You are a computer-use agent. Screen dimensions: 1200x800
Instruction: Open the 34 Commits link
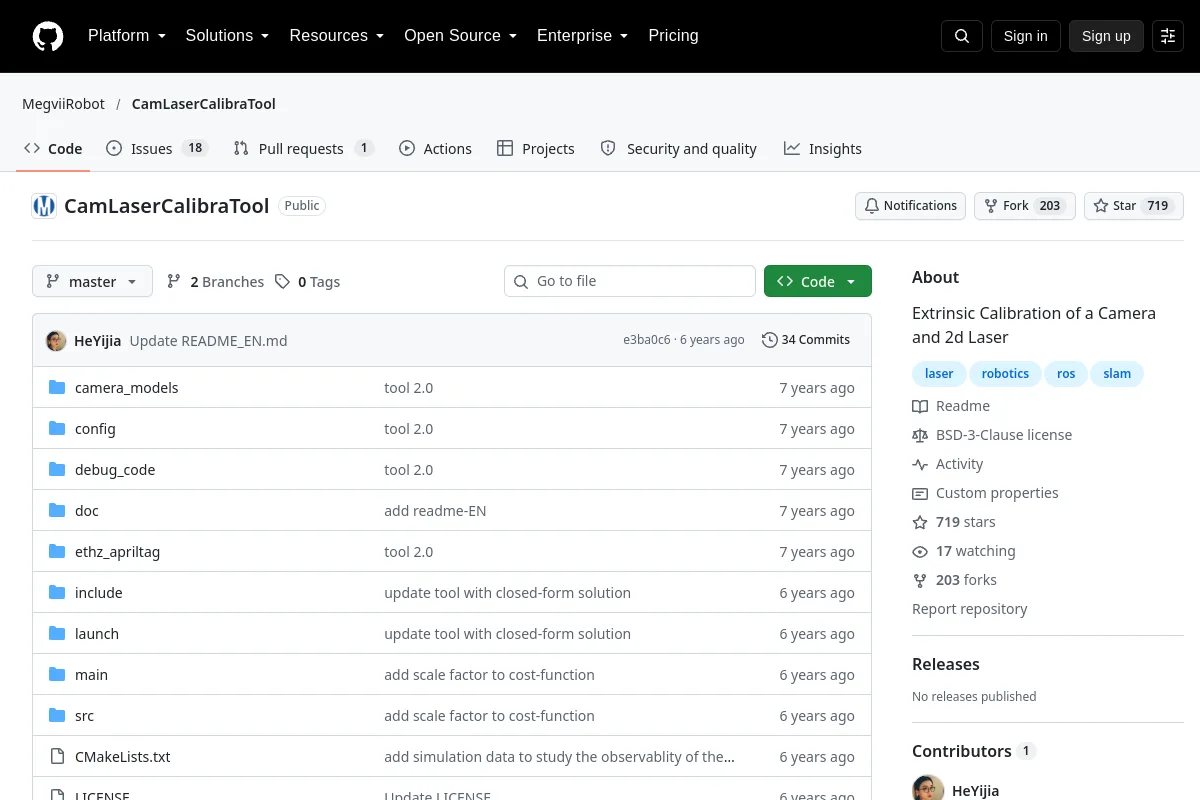806,340
